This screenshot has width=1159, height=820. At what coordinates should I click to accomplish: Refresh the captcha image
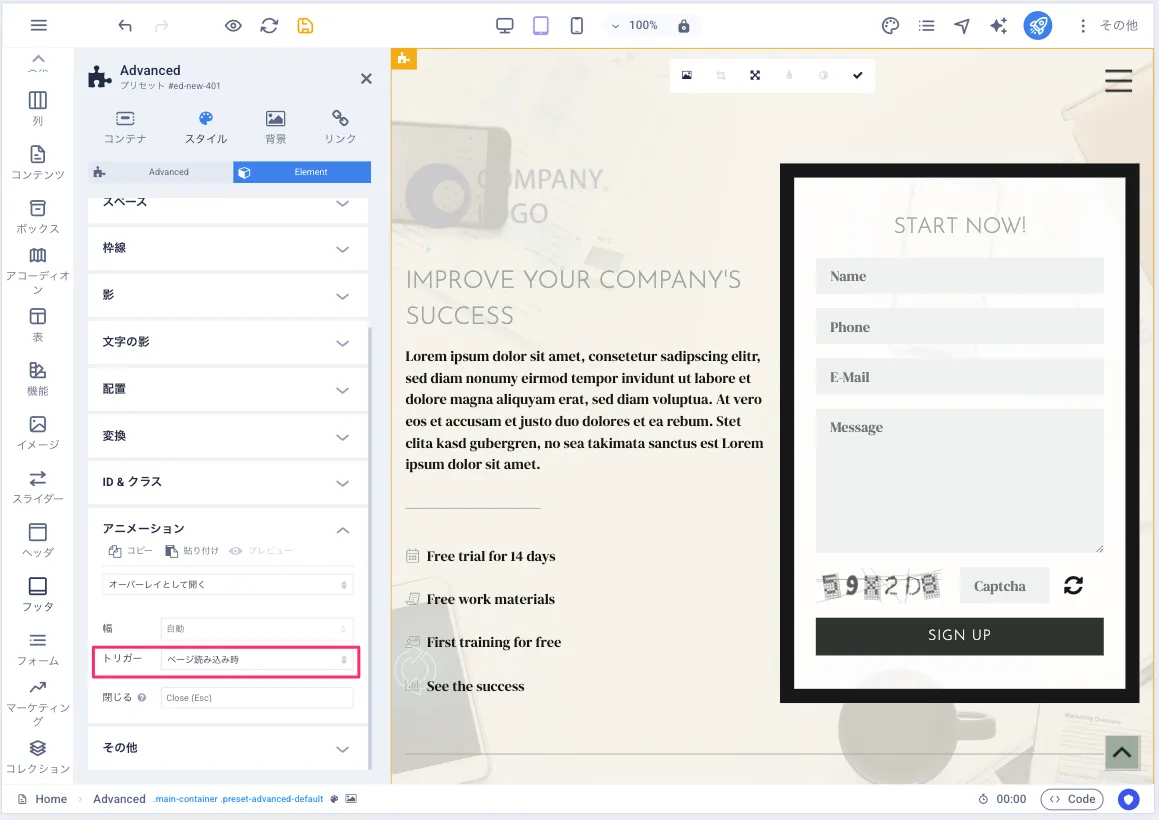(1073, 586)
